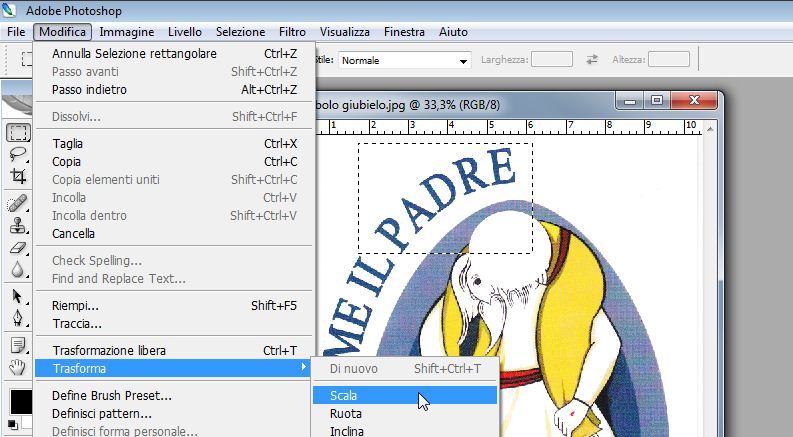Choose Definisci pattern...
Viewport: 793px width, 437px height.
click(x=174, y=414)
